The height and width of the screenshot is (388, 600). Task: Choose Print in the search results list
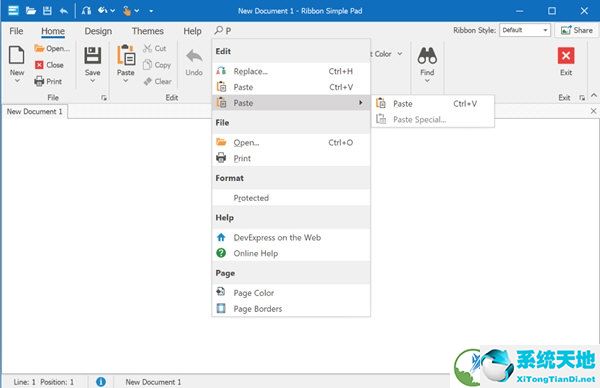[291, 158]
